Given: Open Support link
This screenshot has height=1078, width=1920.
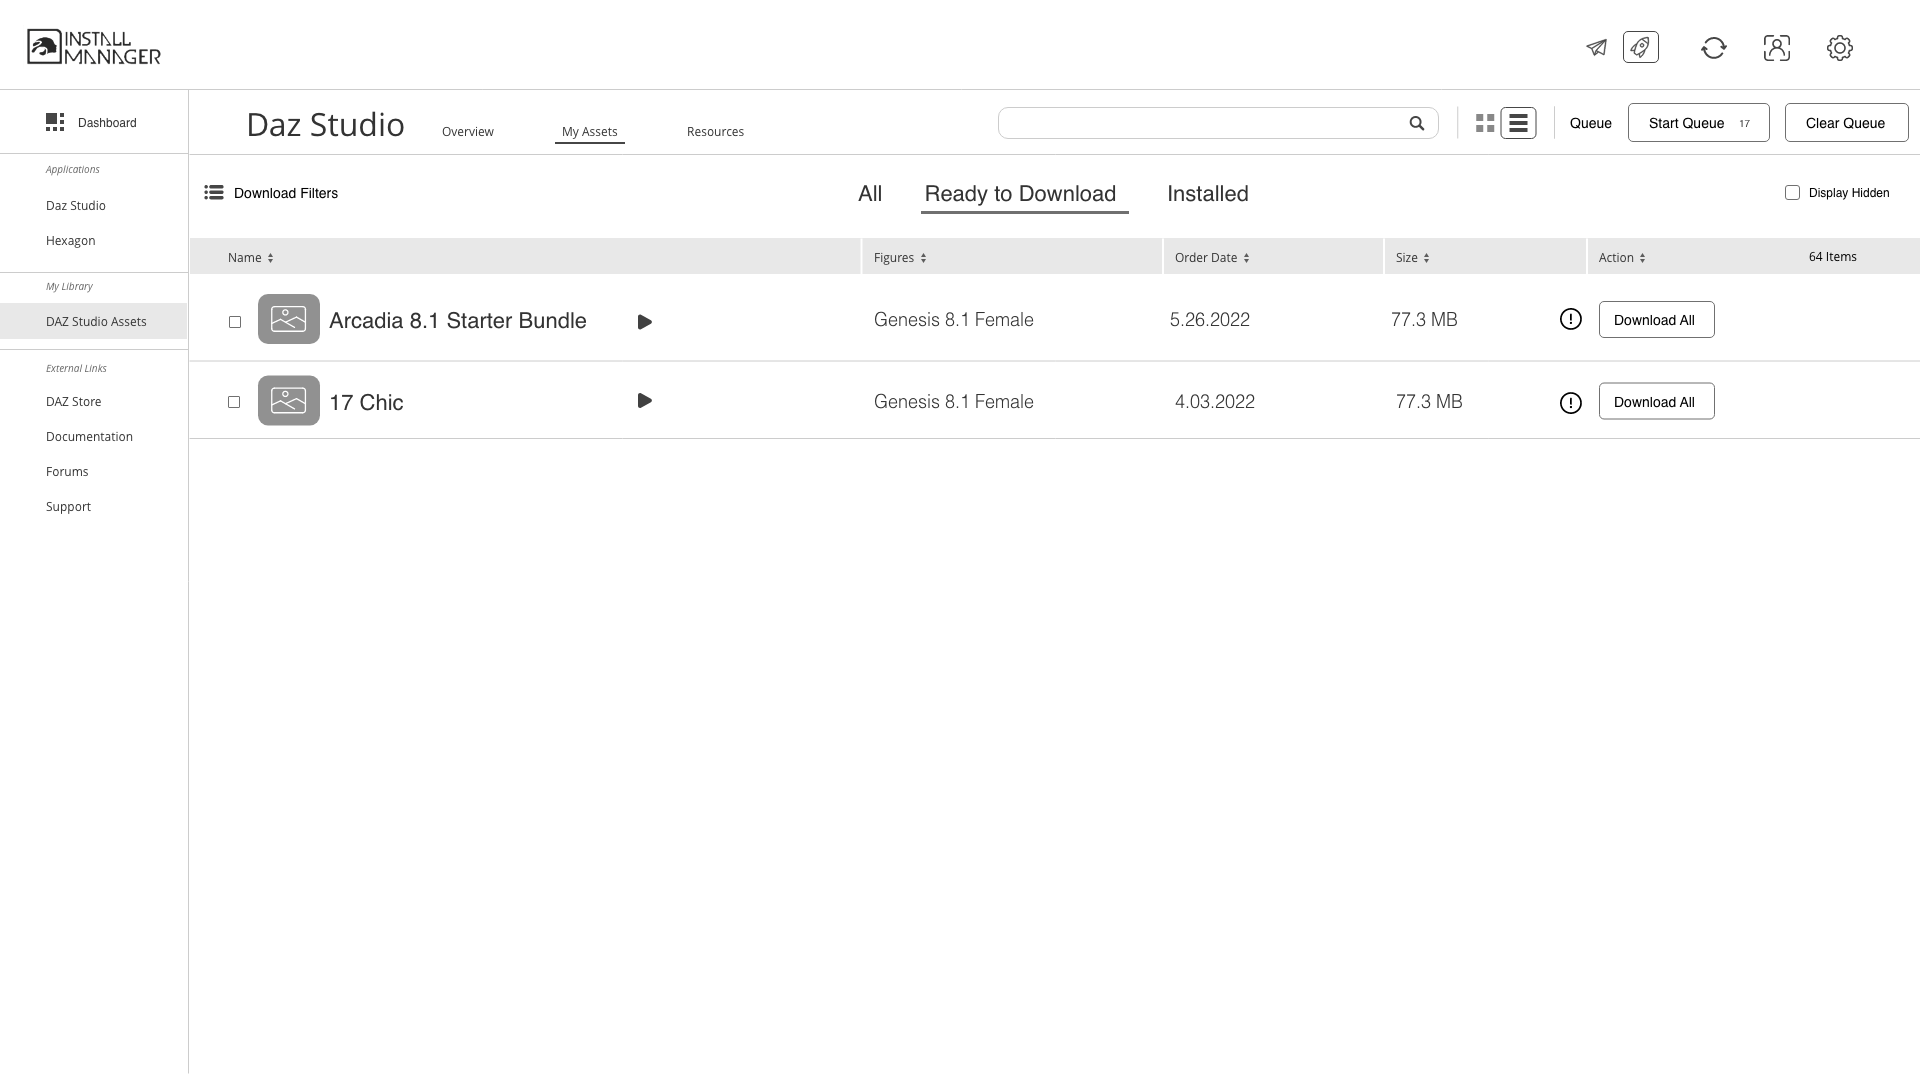Looking at the screenshot, I should coord(68,506).
